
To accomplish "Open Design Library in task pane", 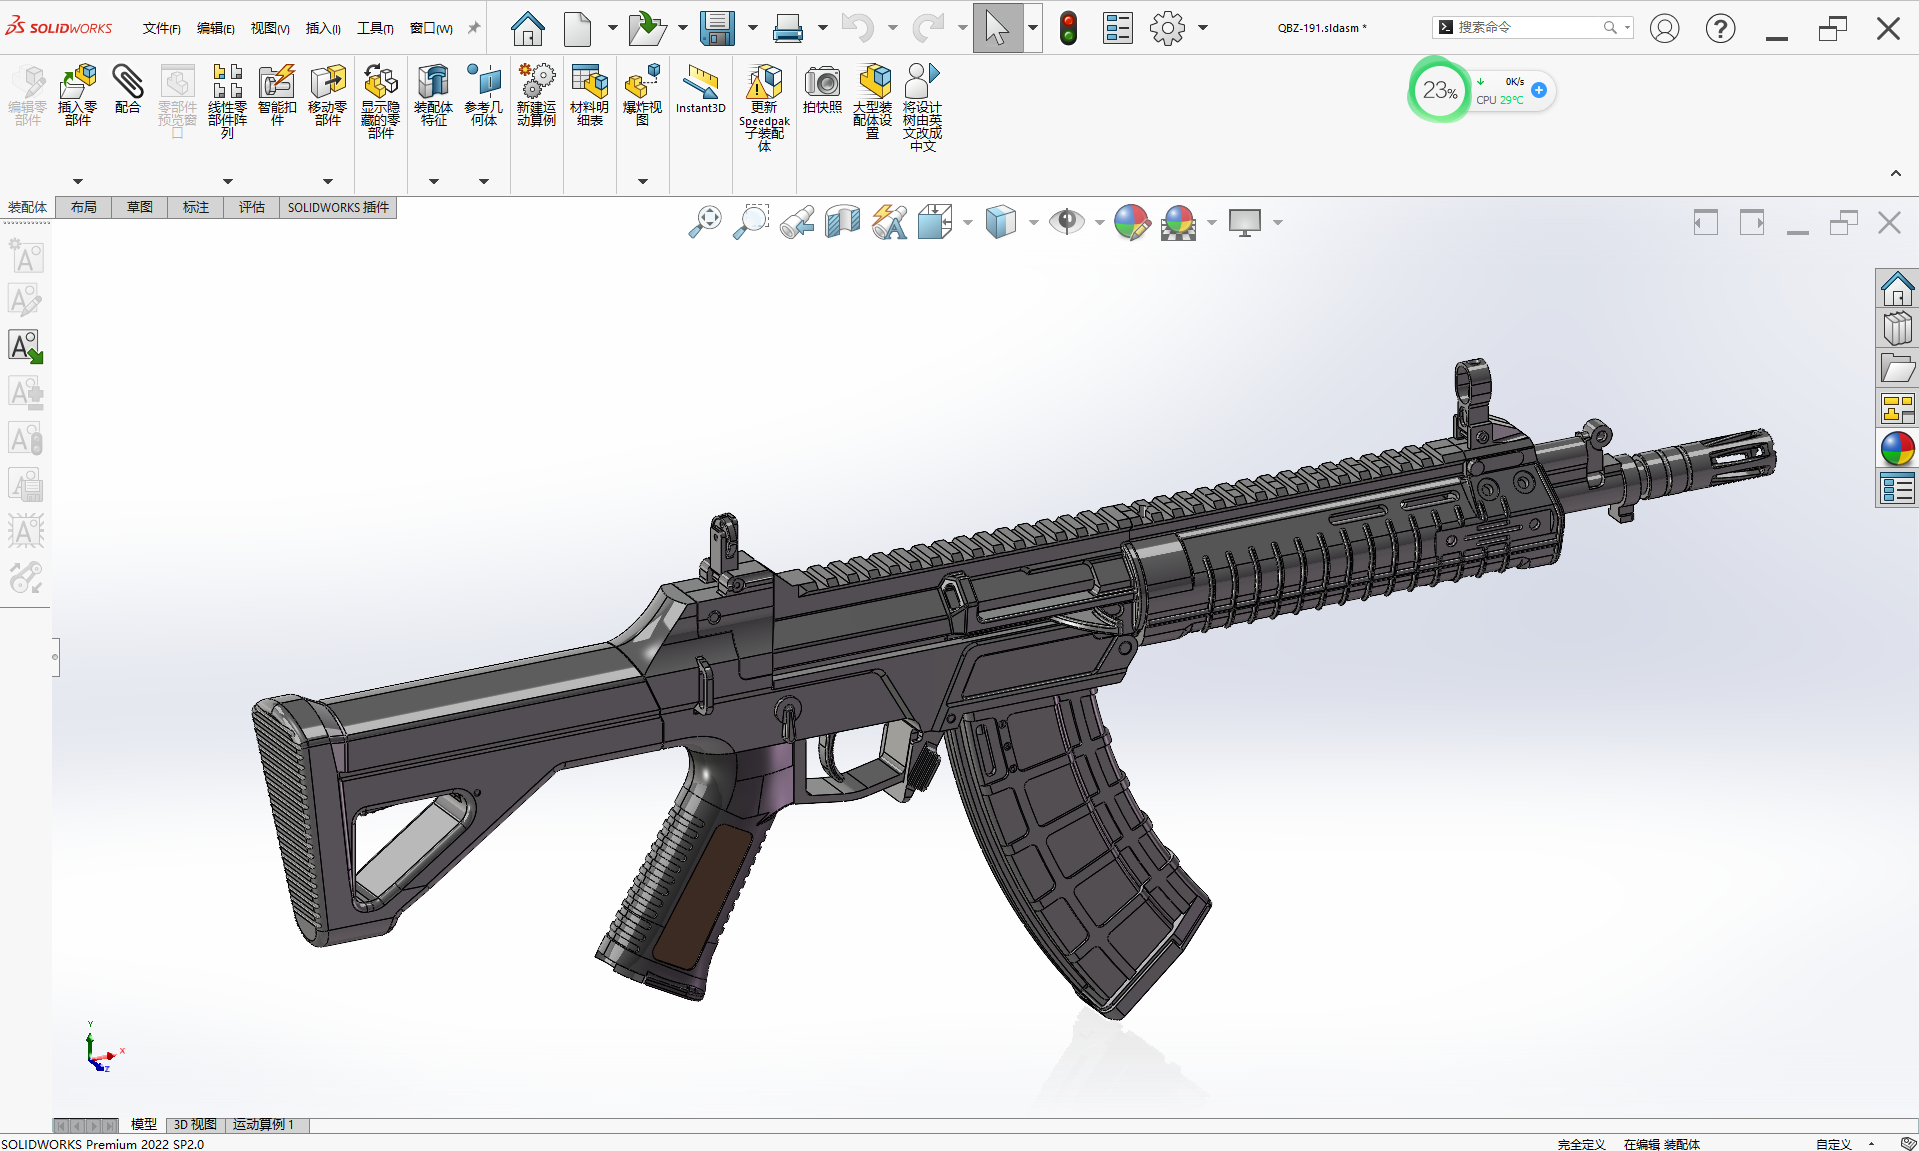I will pos(1897,329).
